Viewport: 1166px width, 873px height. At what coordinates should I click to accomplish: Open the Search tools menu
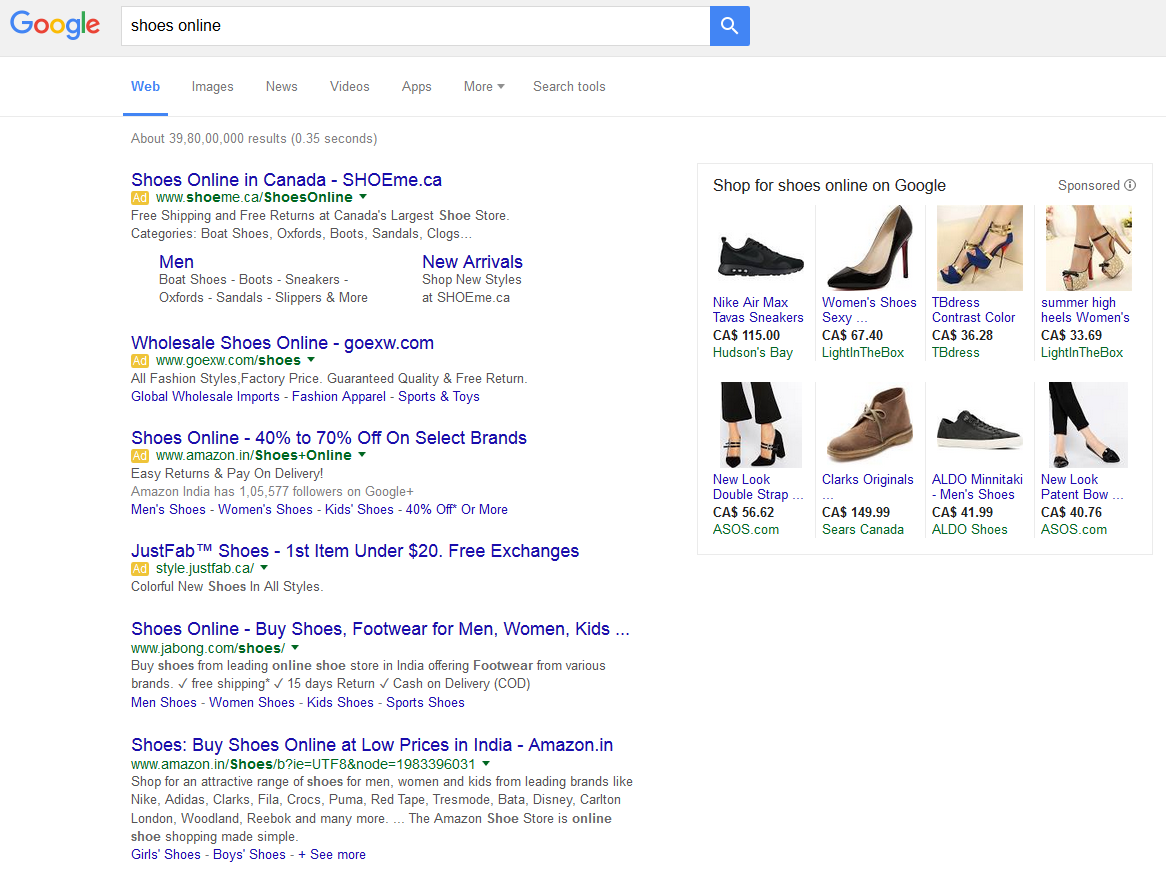click(569, 87)
